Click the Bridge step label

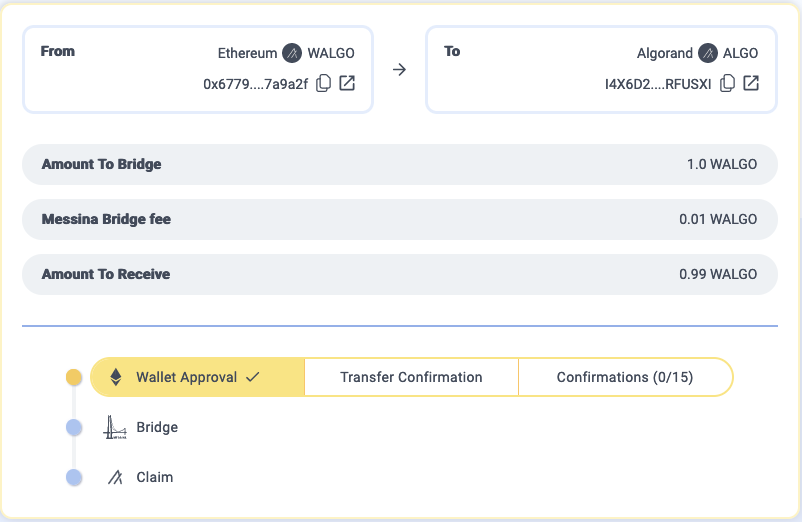point(157,427)
